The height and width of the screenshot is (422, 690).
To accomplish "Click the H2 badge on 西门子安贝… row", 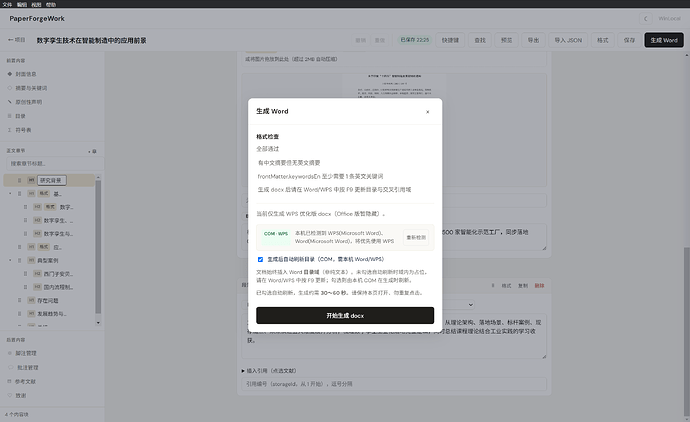I will point(37,274).
